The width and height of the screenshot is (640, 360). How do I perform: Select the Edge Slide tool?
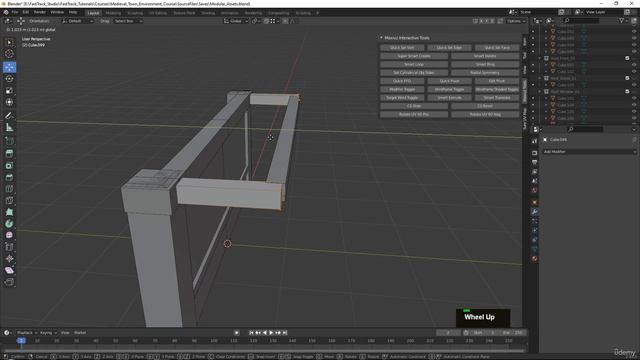(x=9, y=247)
